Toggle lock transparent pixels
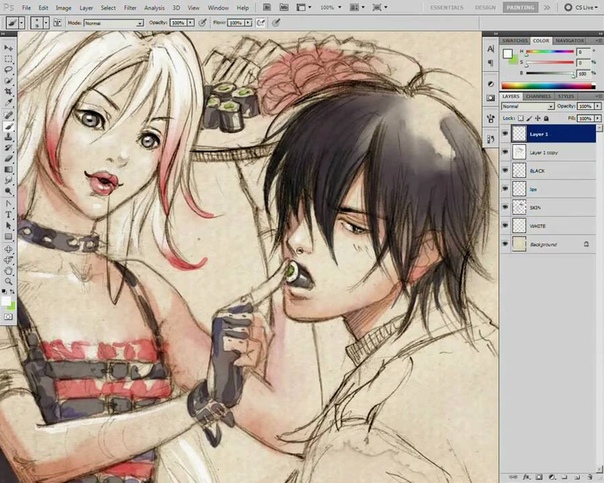Viewport: 604px width, 483px height. (521, 118)
